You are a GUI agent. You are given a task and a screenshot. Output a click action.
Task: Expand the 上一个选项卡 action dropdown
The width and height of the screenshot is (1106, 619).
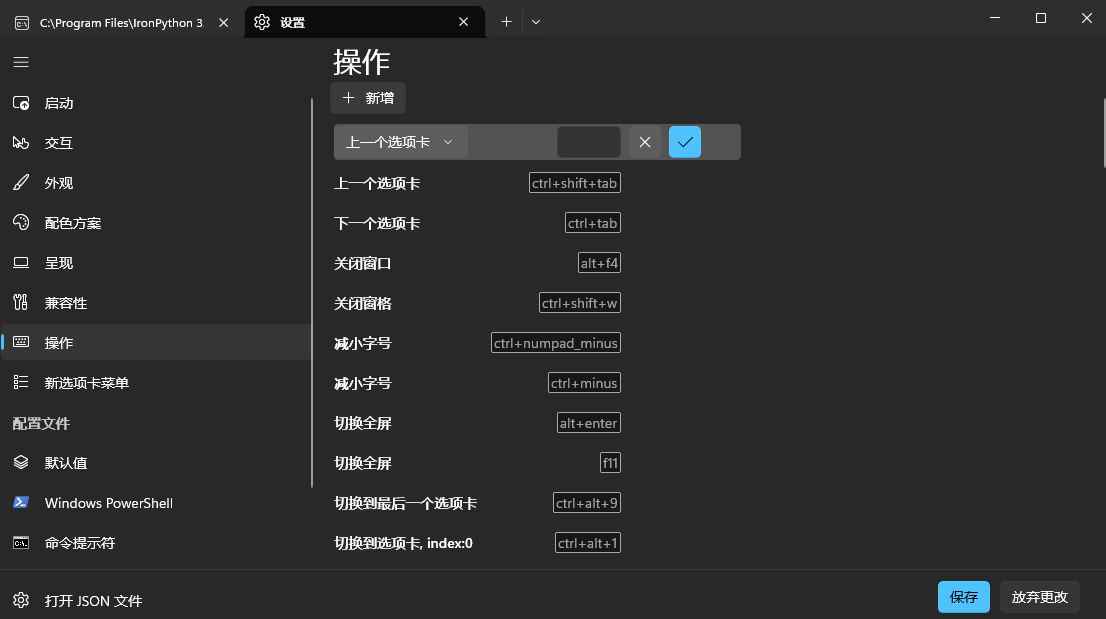tap(400, 142)
